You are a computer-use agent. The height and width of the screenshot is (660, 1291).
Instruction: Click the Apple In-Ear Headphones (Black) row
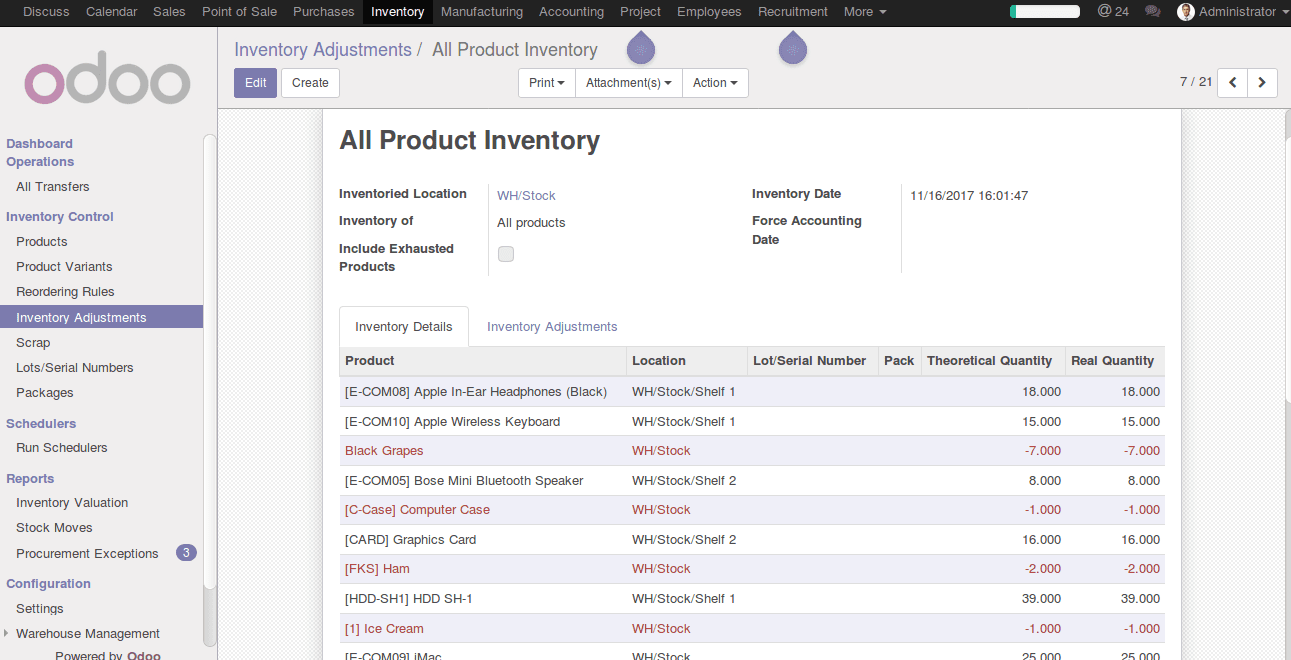pos(752,392)
